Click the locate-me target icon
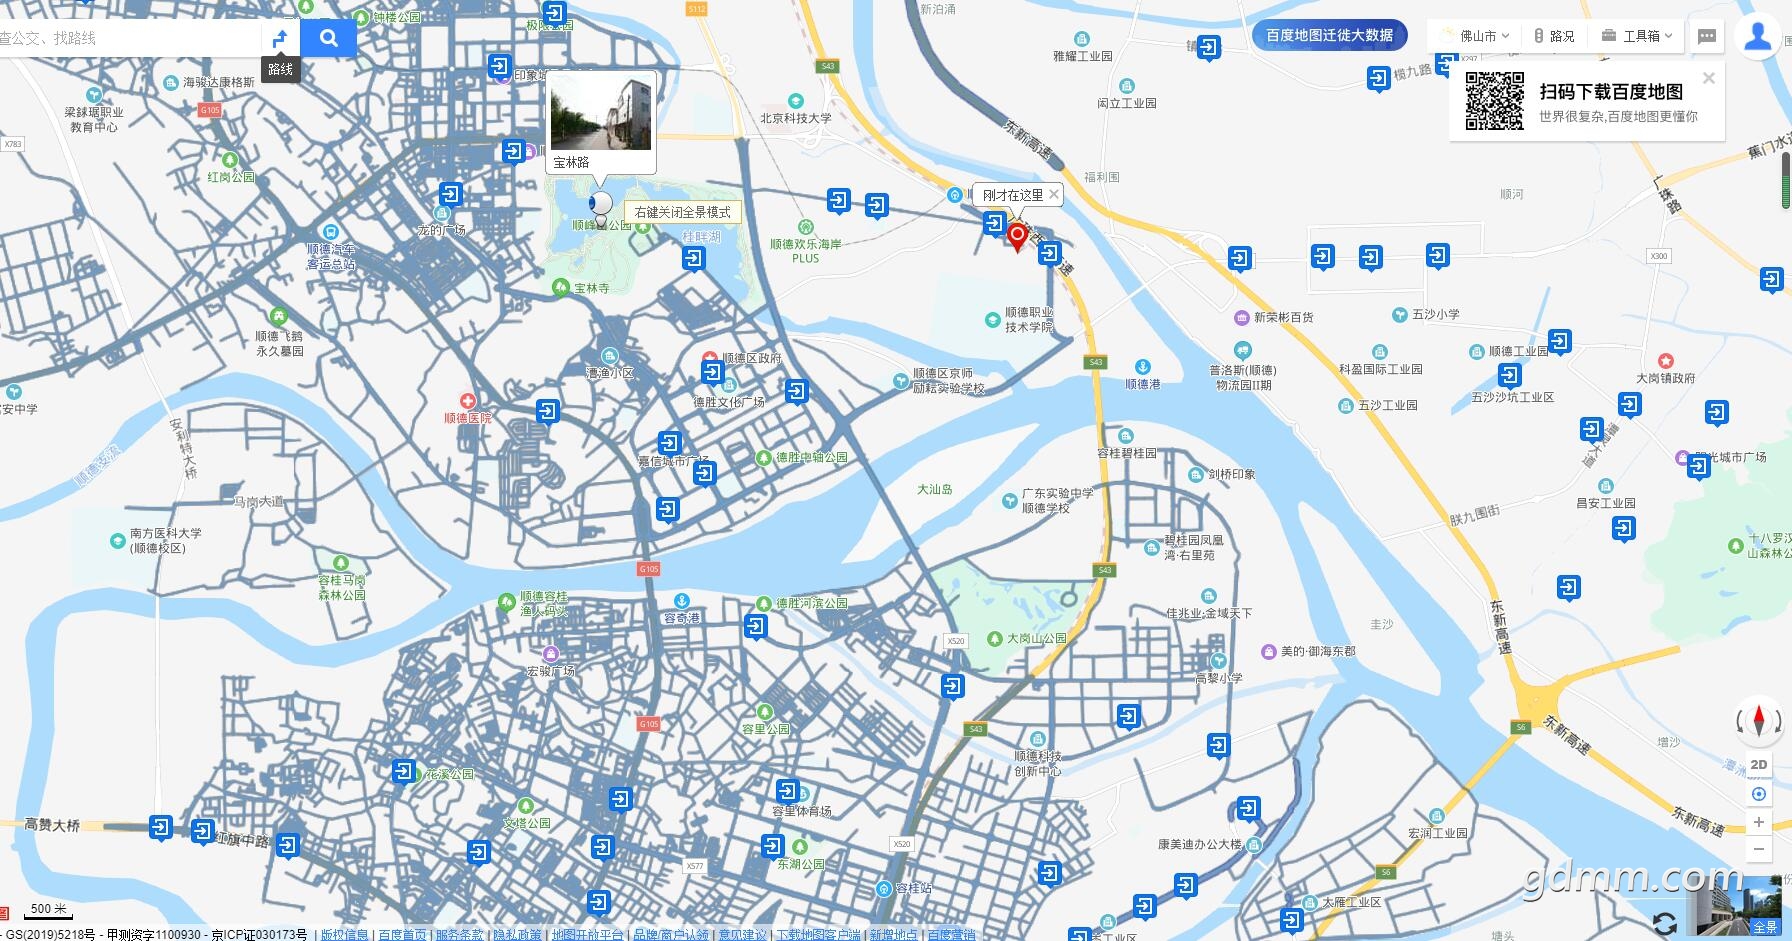This screenshot has width=1792, height=941. click(1759, 794)
